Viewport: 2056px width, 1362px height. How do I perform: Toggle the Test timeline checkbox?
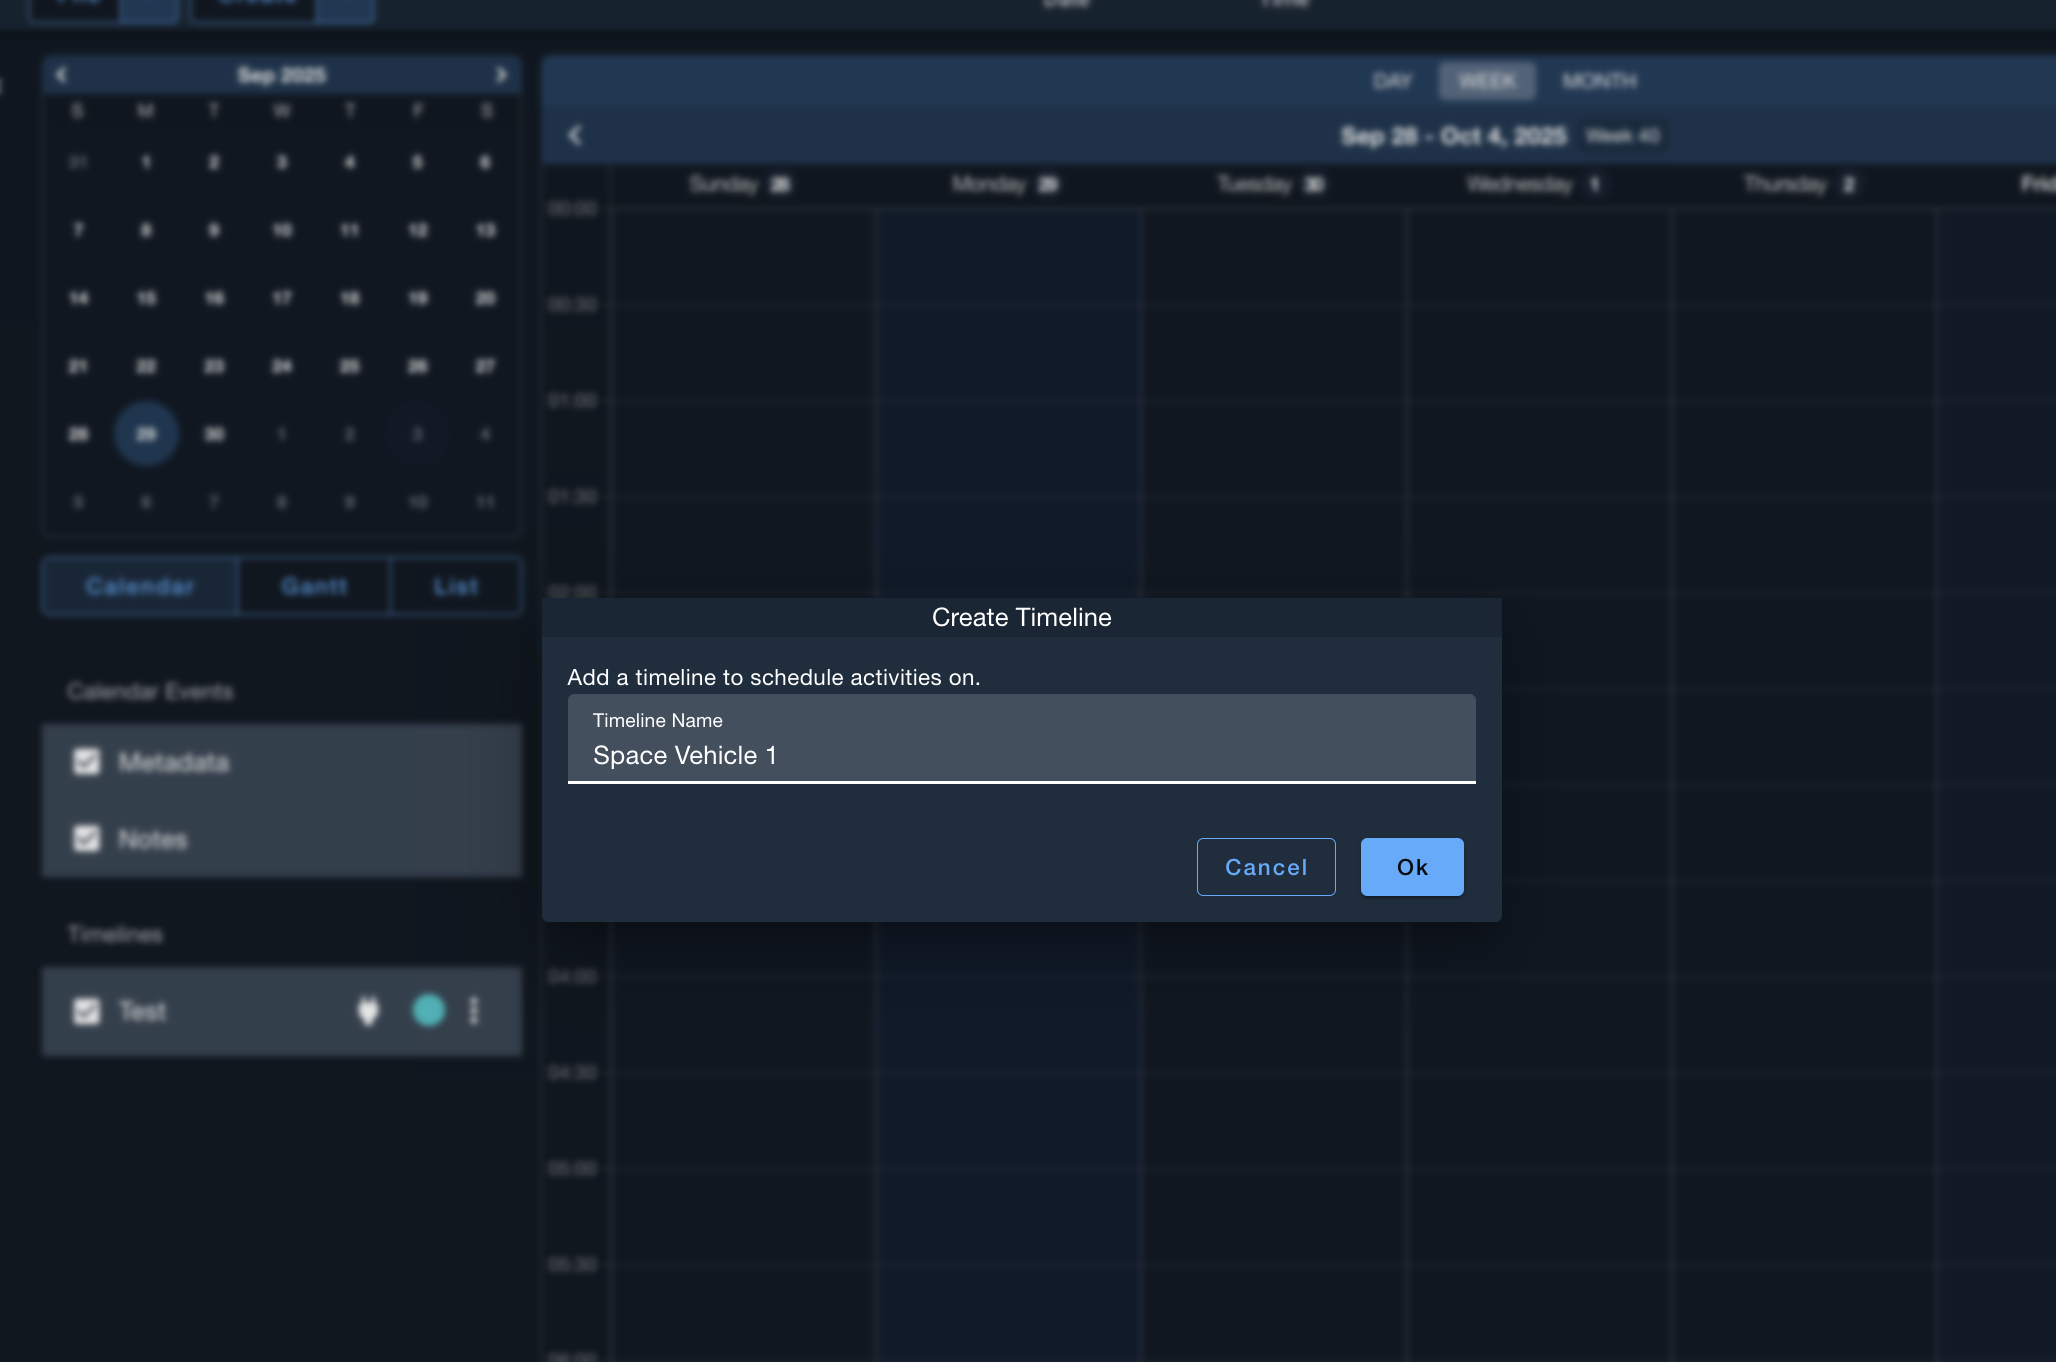87,1011
